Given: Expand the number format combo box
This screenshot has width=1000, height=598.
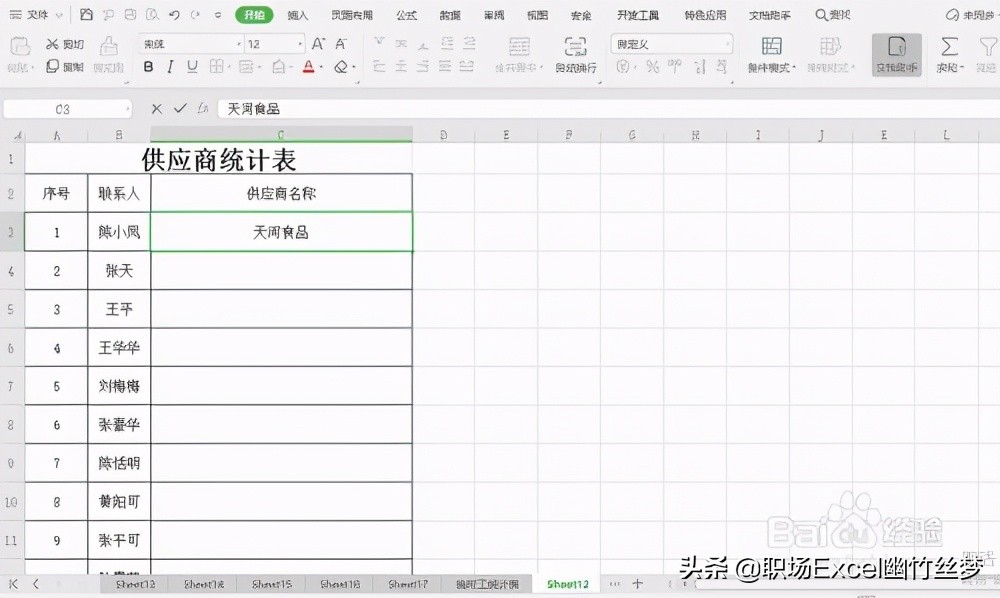Looking at the screenshot, I should [x=730, y=43].
